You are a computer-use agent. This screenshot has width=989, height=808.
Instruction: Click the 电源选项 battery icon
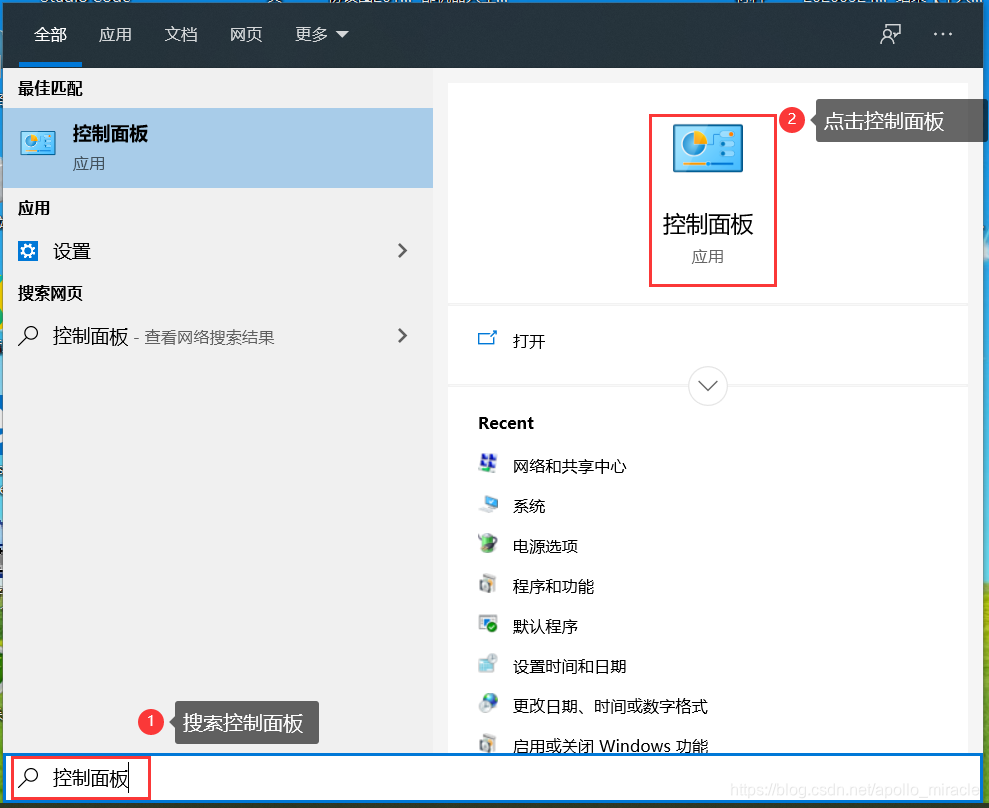(x=488, y=543)
